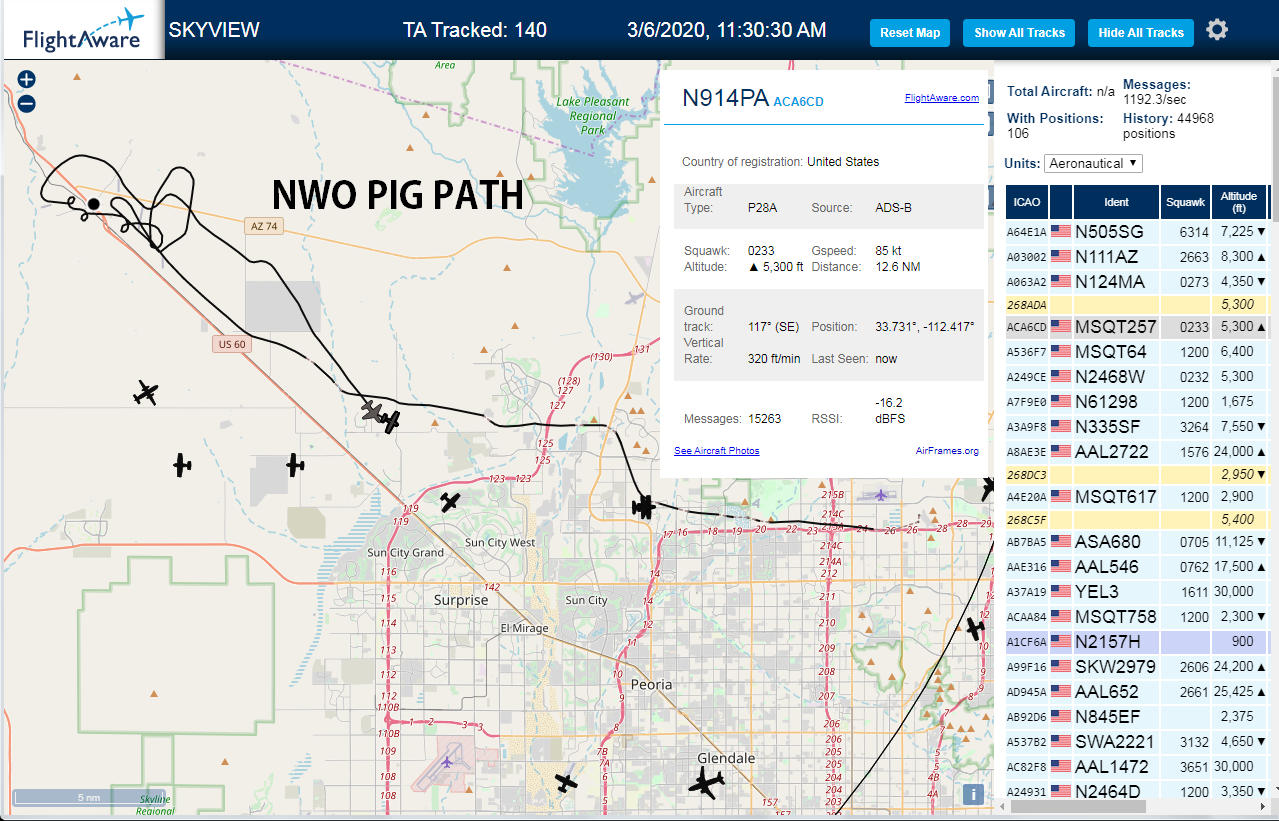
Task: Sort the table by Squawk column
Action: click(x=1185, y=202)
